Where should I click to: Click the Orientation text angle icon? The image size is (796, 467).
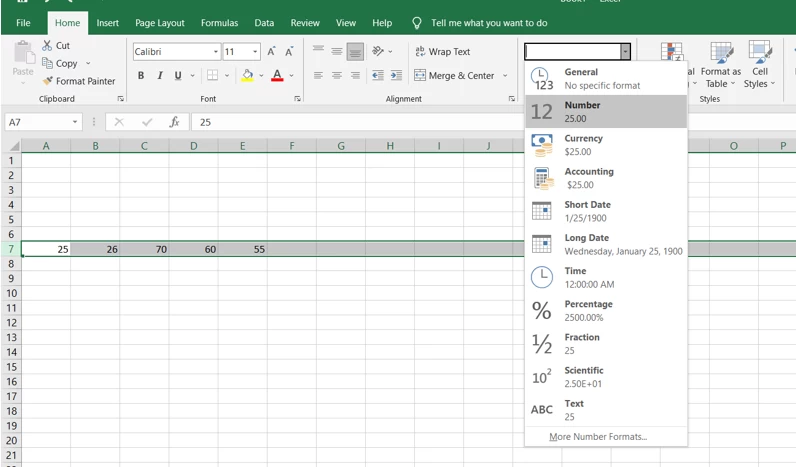pos(378,51)
